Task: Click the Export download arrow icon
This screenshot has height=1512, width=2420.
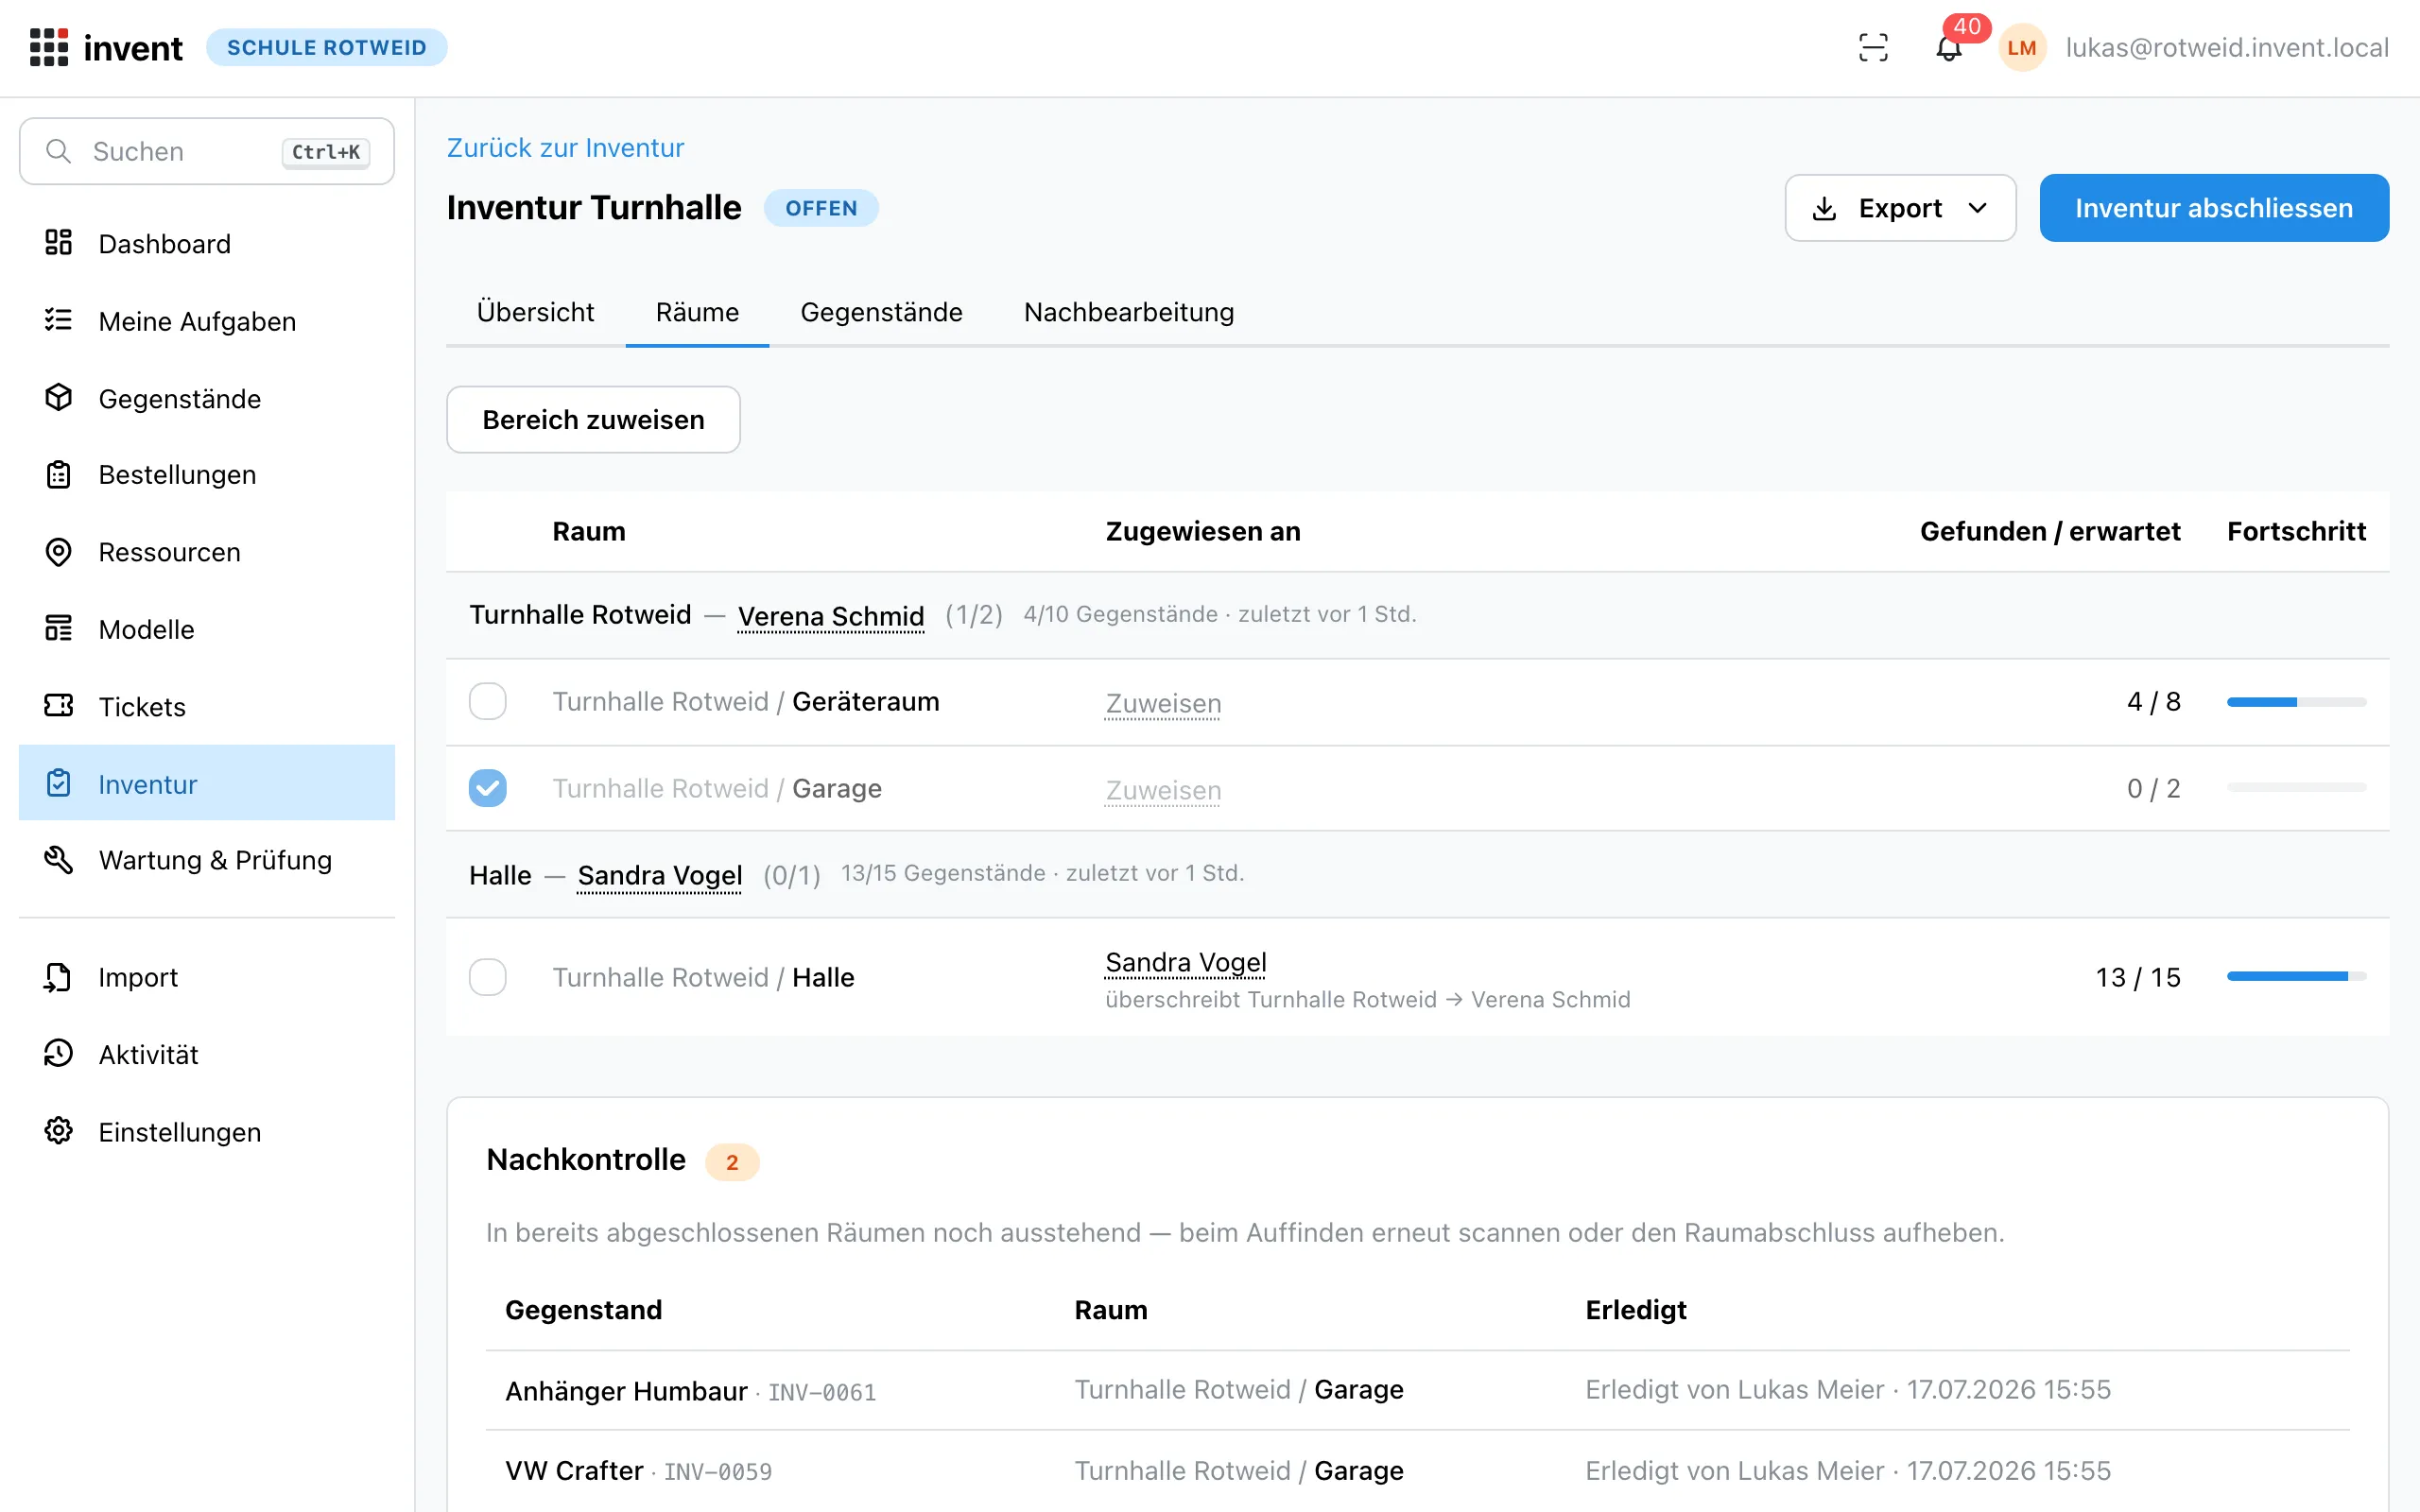Action: click(1824, 208)
